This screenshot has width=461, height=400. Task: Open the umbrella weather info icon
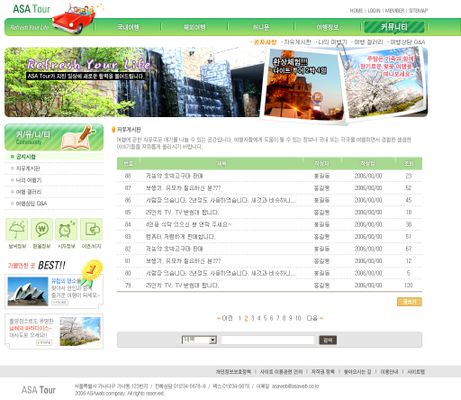[17, 229]
